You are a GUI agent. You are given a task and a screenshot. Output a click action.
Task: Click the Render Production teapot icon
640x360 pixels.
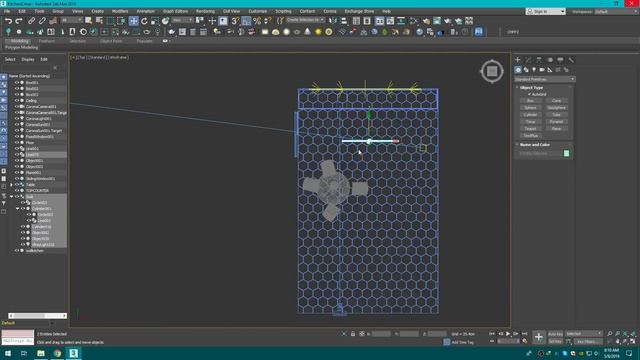[x=448, y=21]
